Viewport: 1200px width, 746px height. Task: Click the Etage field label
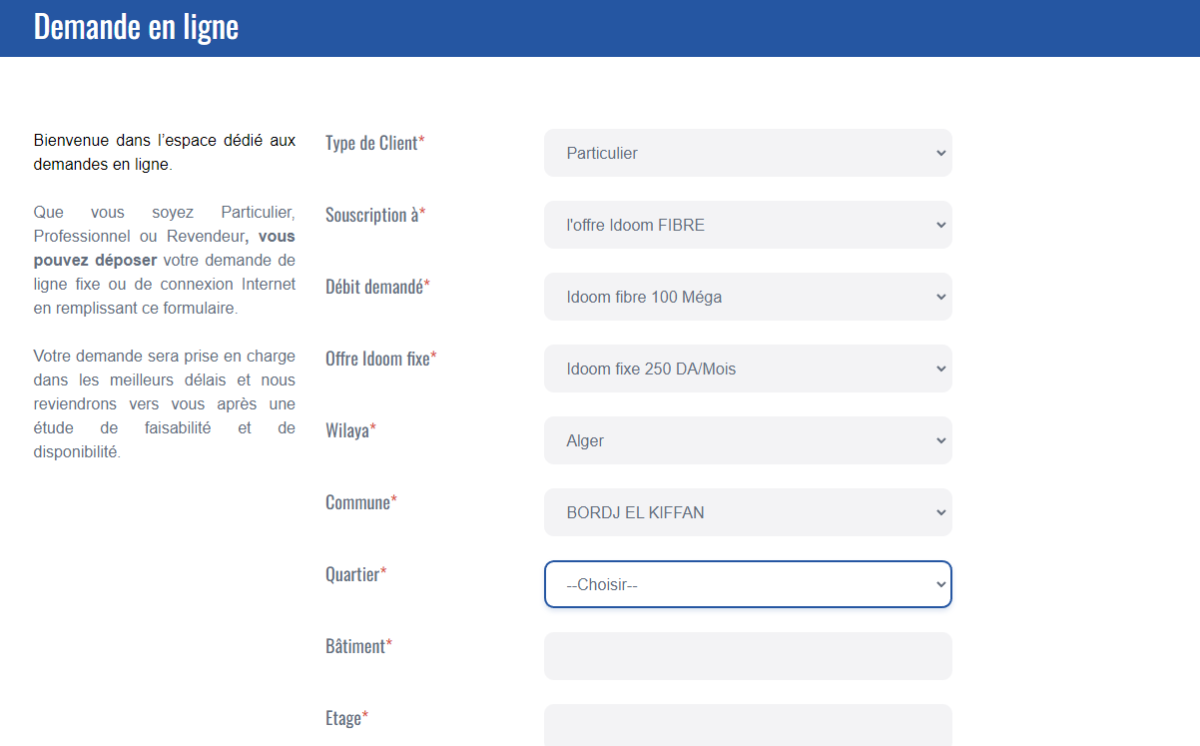[346, 718]
